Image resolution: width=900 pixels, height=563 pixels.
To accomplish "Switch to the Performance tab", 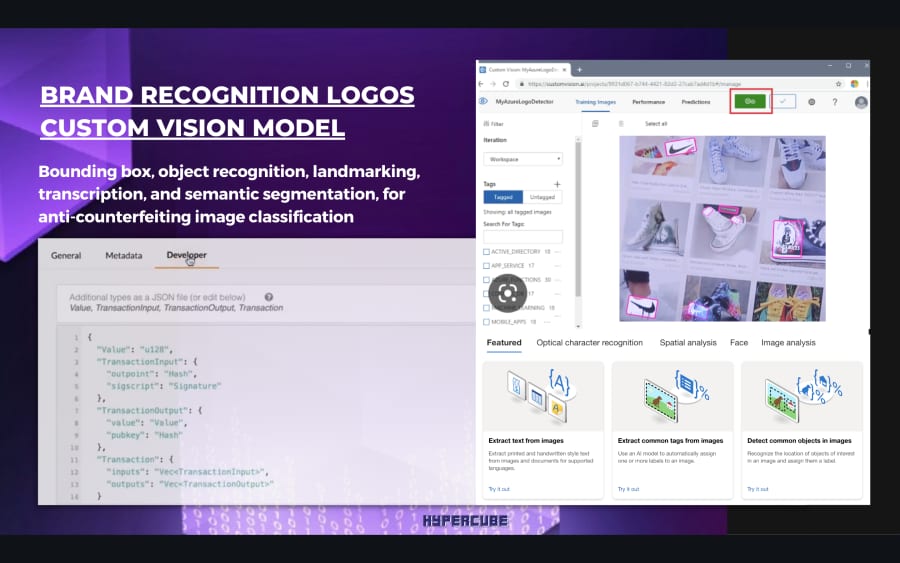I will [x=649, y=102].
